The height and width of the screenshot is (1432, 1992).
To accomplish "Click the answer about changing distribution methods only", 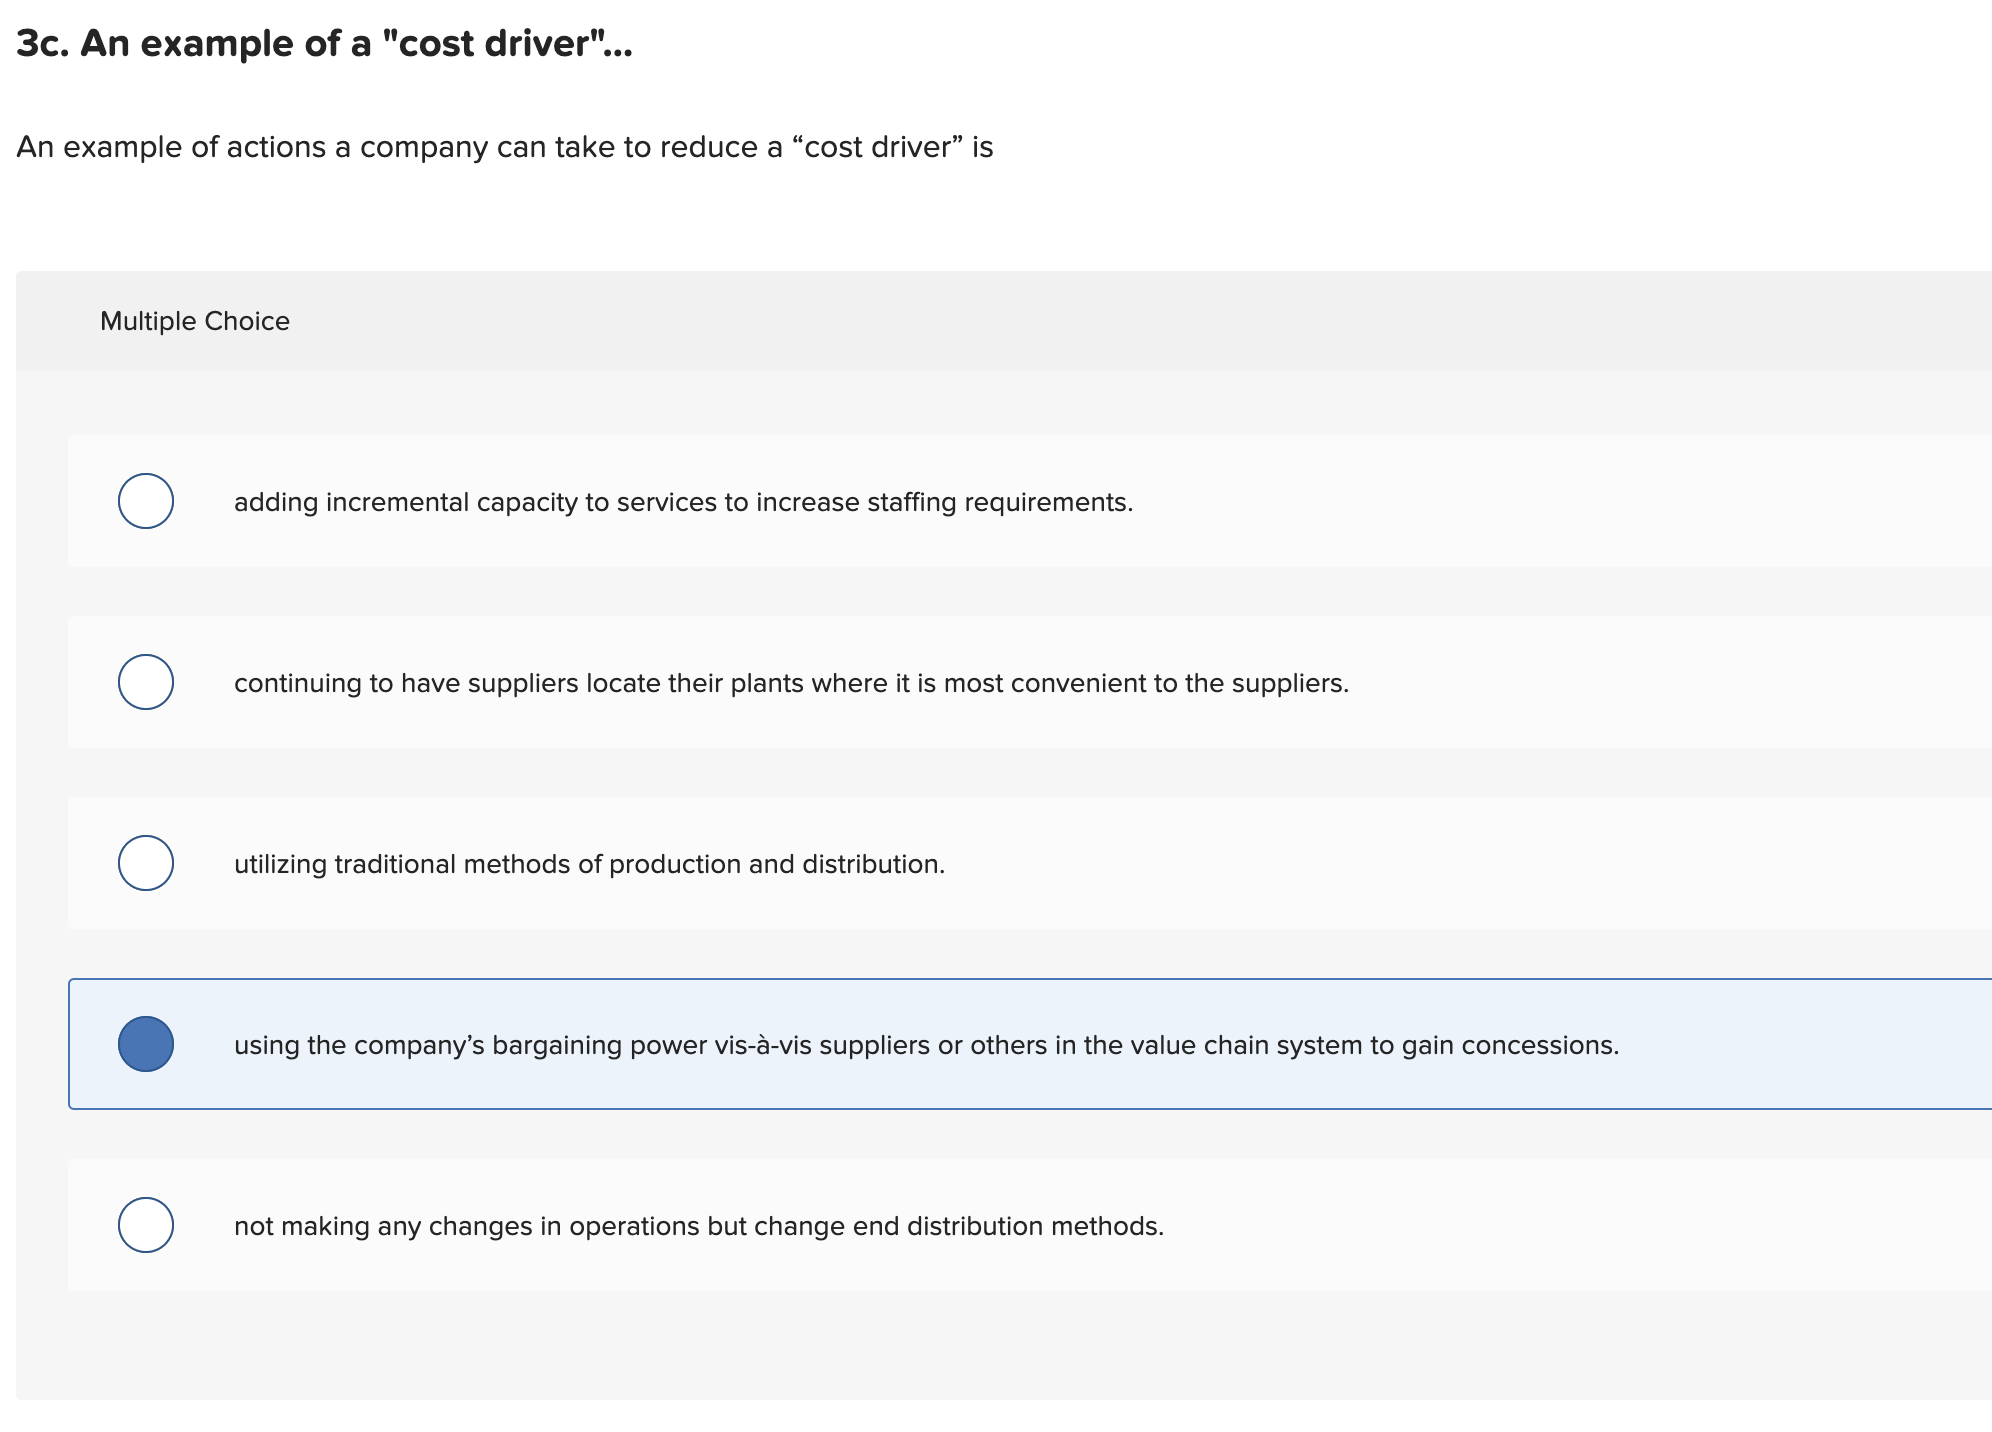I will pyautogui.click(x=699, y=1225).
